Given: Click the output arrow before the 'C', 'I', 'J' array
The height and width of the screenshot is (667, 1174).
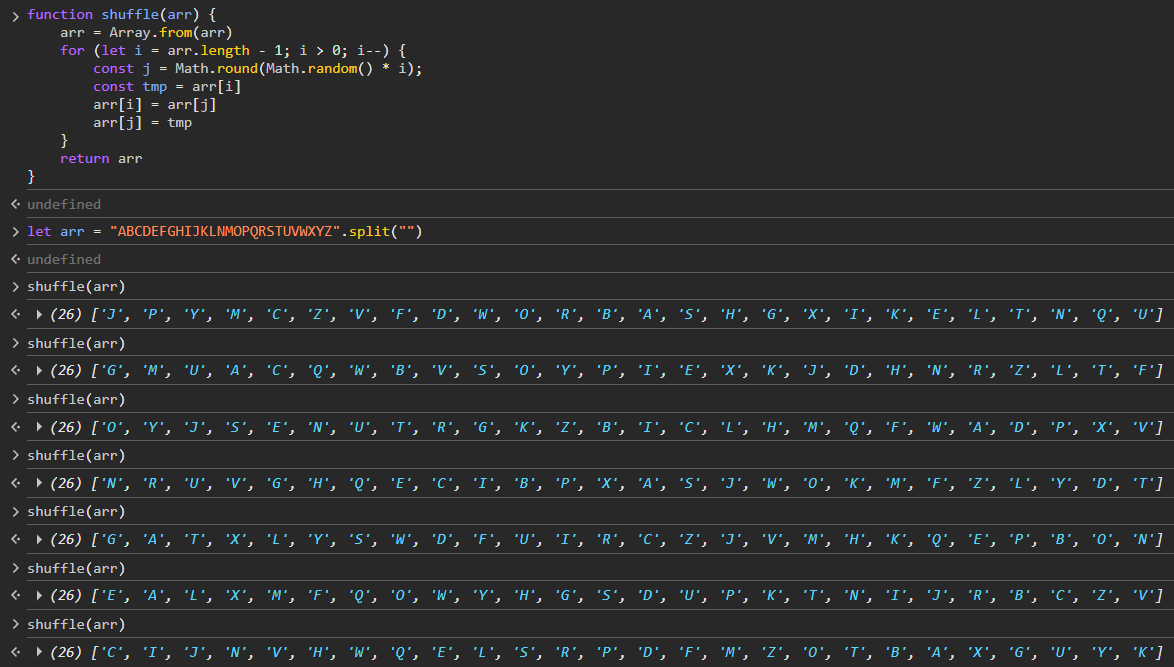Looking at the screenshot, I should (x=15, y=652).
